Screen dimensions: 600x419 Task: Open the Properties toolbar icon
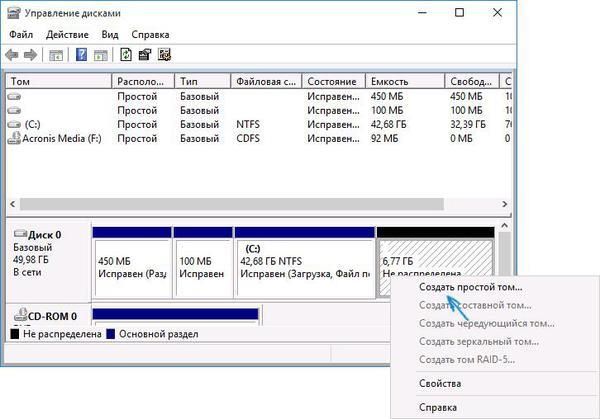[145, 55]
